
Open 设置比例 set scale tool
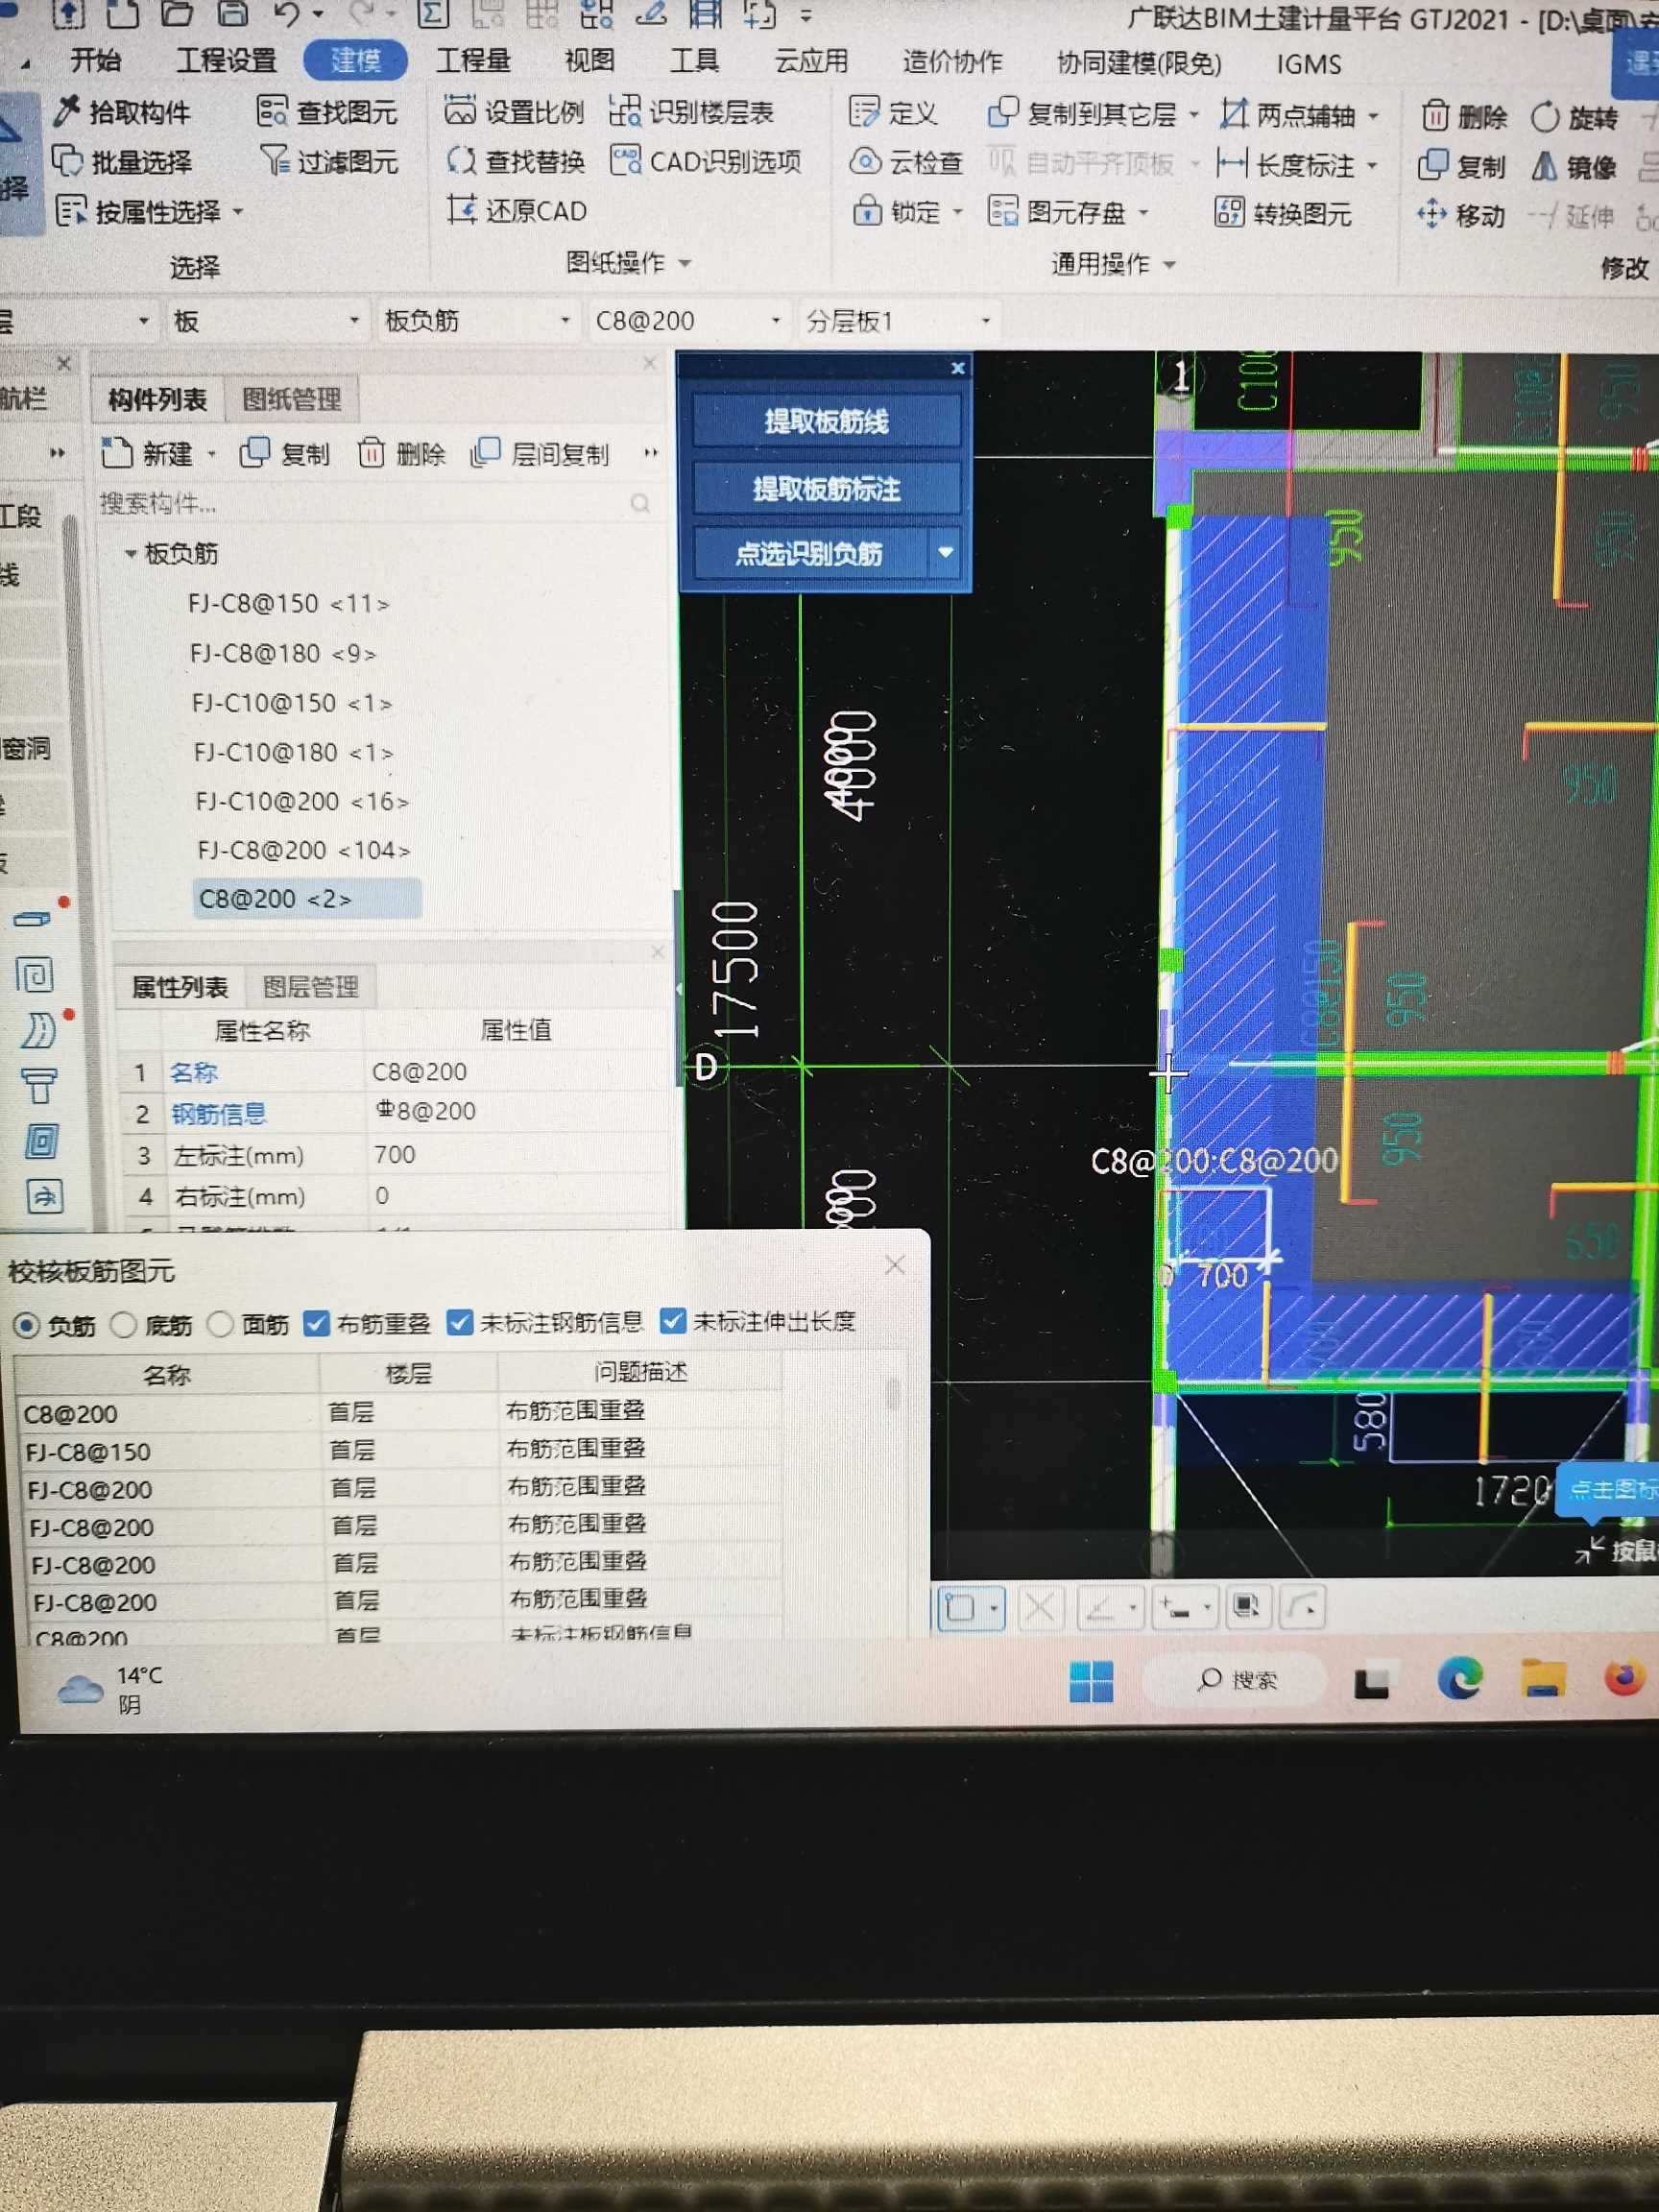click(x=514, y=111)
